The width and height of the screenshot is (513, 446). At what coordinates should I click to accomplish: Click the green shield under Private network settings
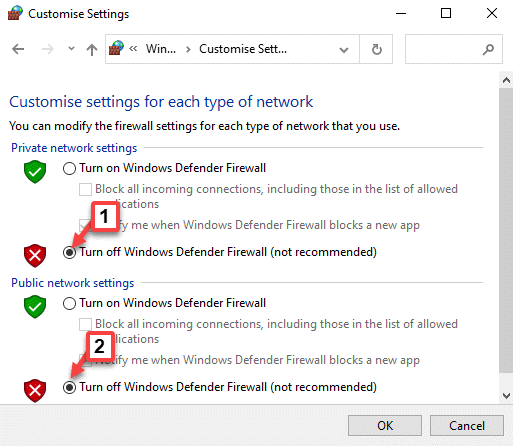[35, 172]
